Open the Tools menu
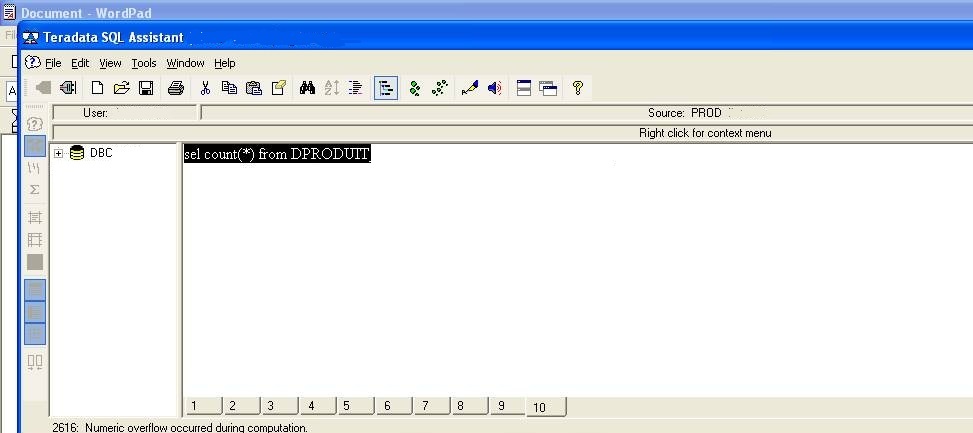The image size is (973, 433). [x=143, y=63]
